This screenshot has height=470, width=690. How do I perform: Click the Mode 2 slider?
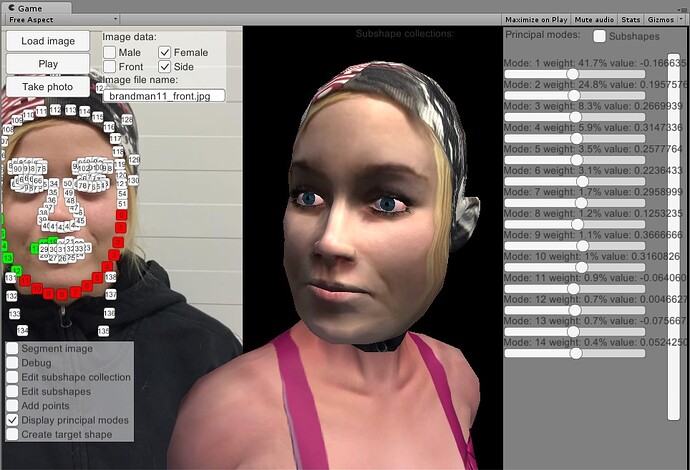point(575,95)
